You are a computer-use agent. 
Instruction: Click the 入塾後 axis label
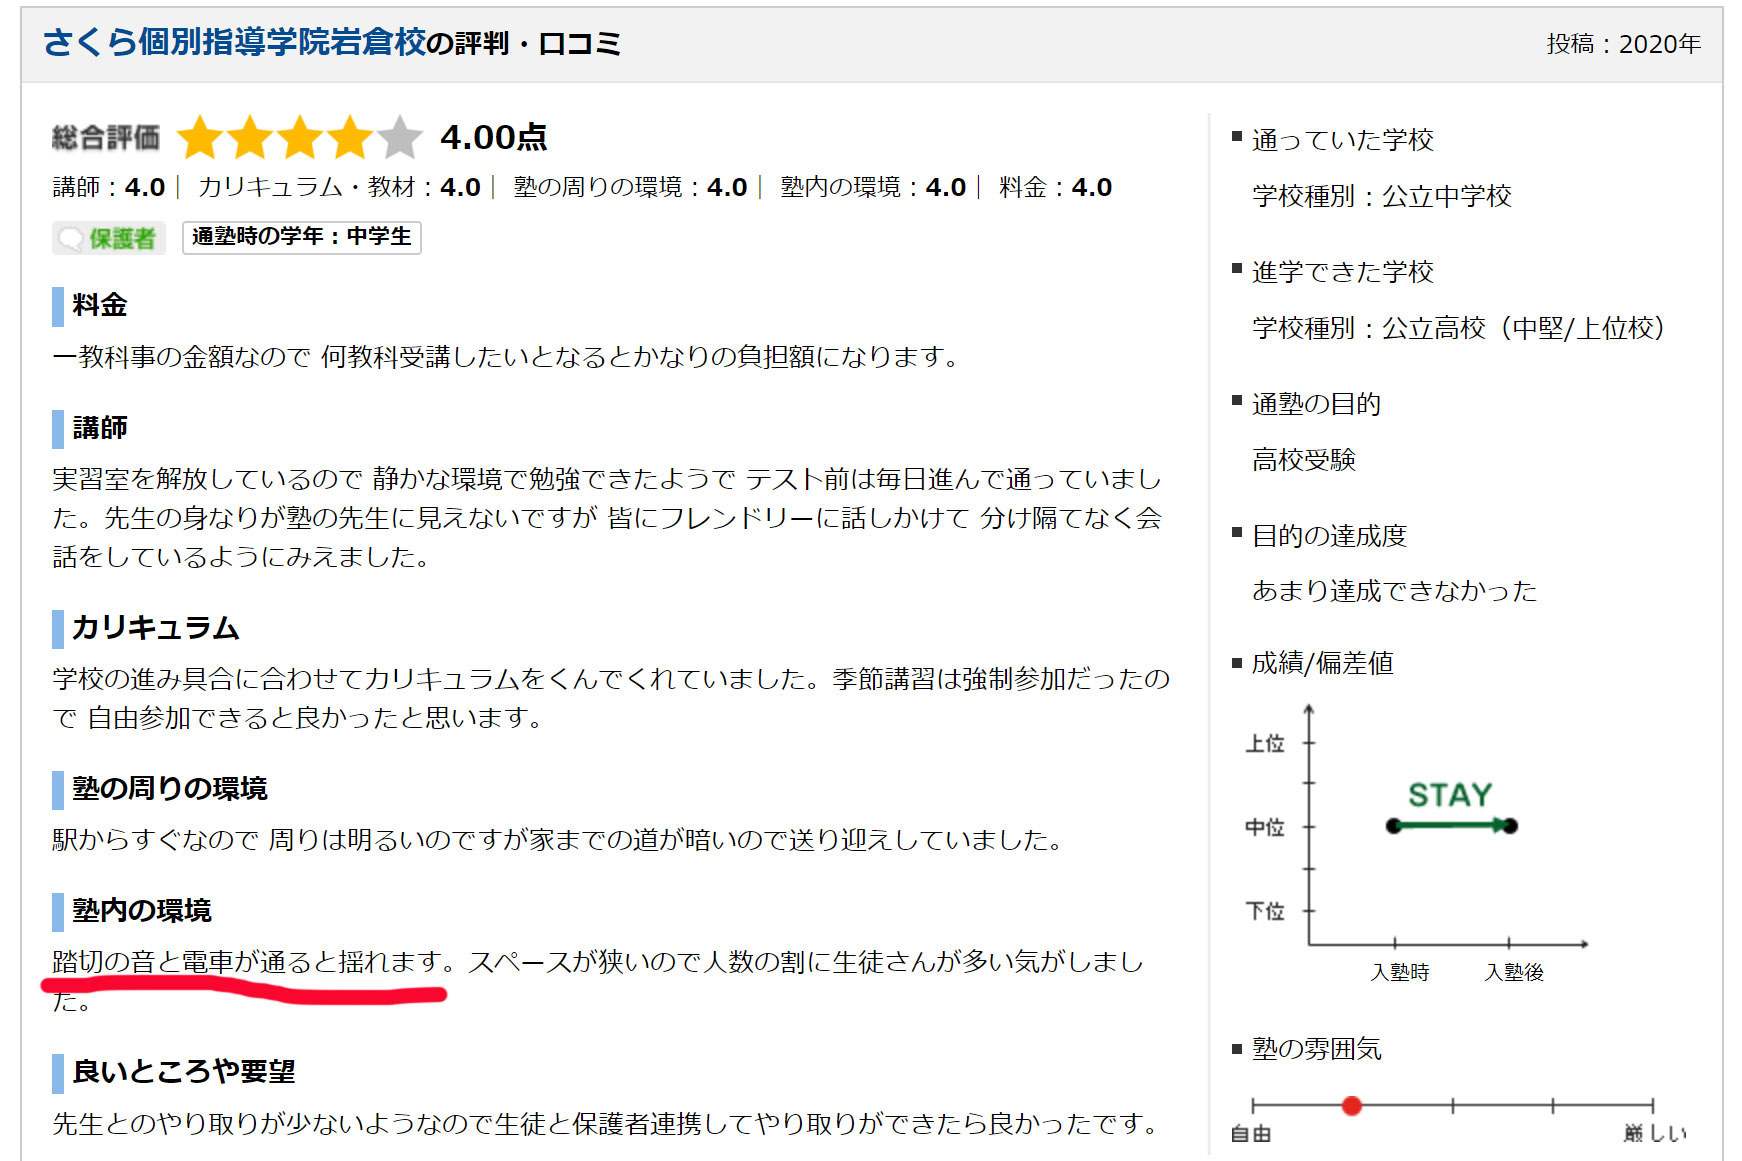click(1514, 972)
